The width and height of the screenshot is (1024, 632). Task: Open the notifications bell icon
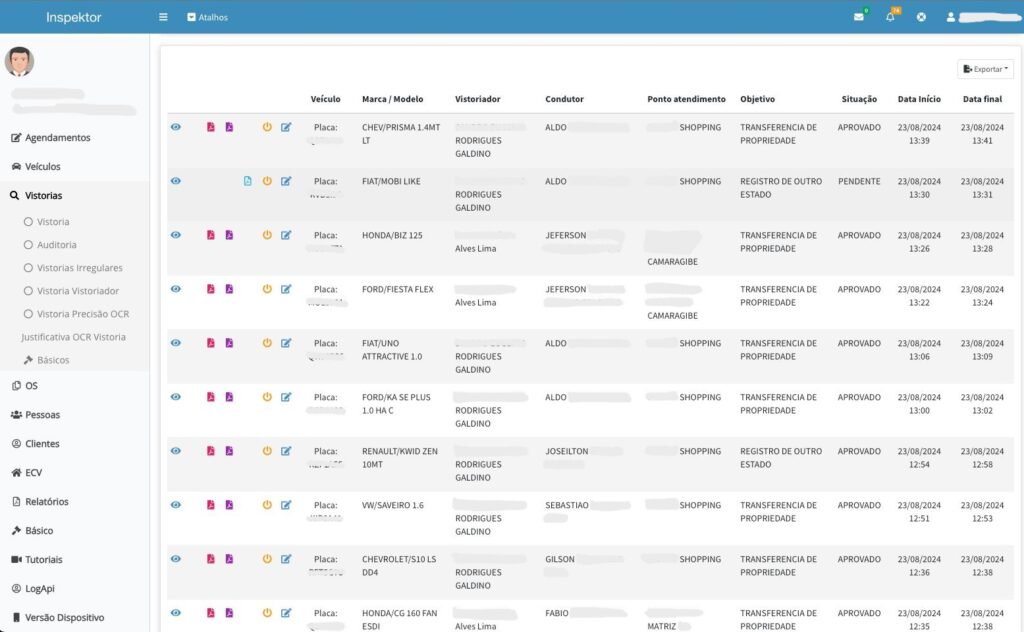[890, 17]
